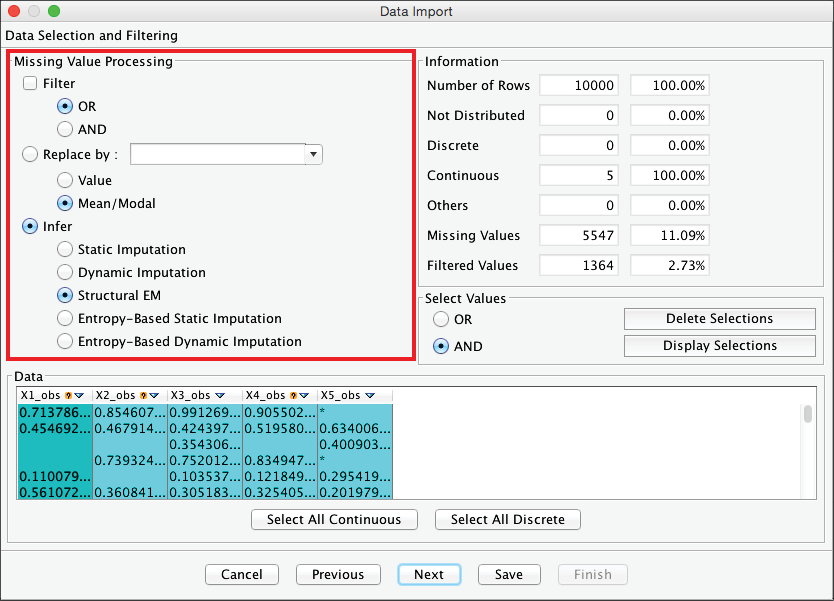This screenshot has width=834, height=601.
Task: Click the blue arrow icon on X4_obs header
Action: point(304,396)
